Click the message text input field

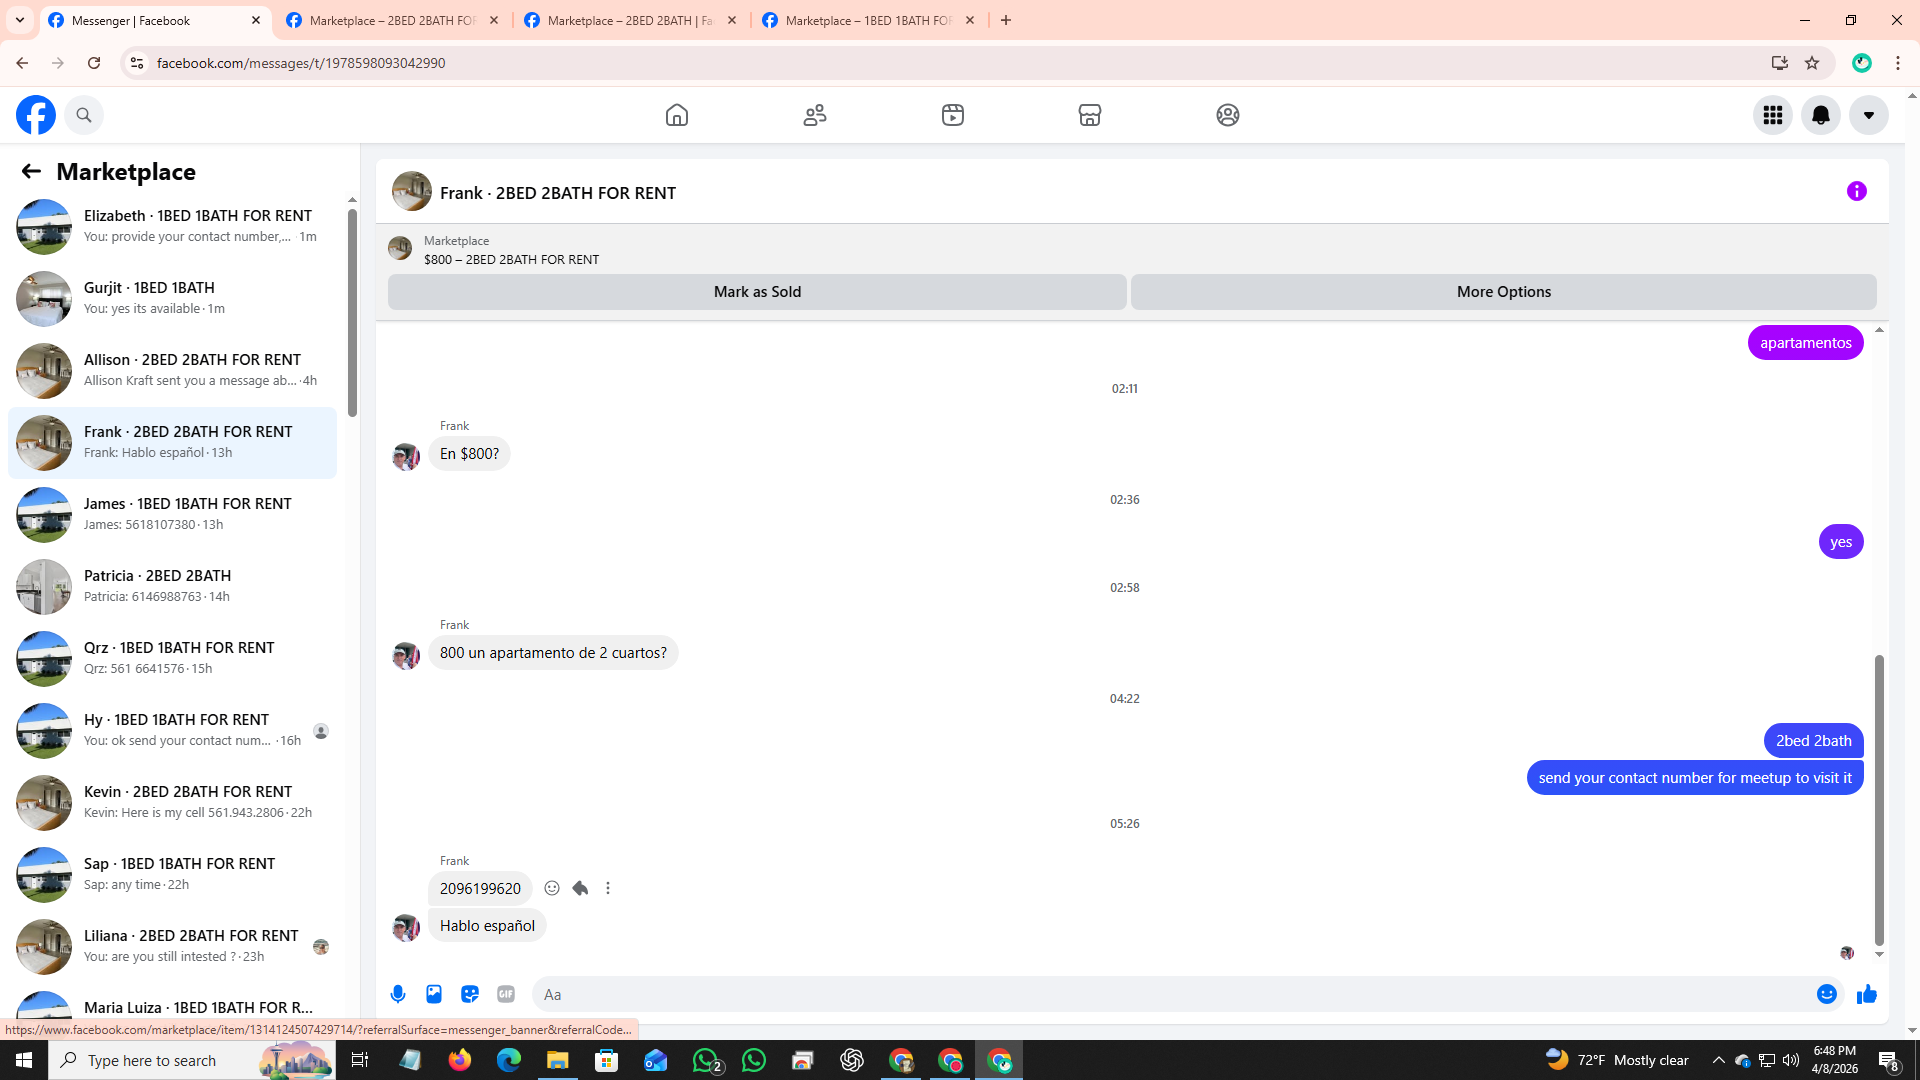click(1170, 994)
